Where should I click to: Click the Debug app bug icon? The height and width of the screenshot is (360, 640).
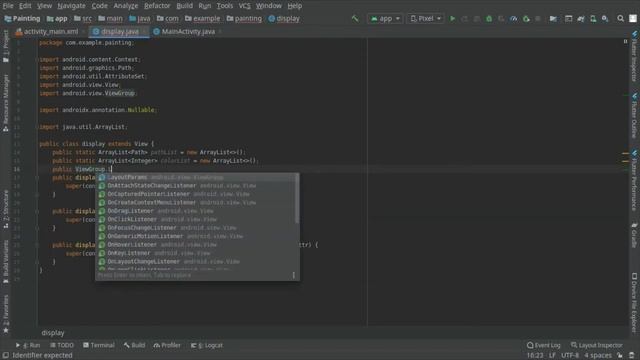click(x=489, y=19)
